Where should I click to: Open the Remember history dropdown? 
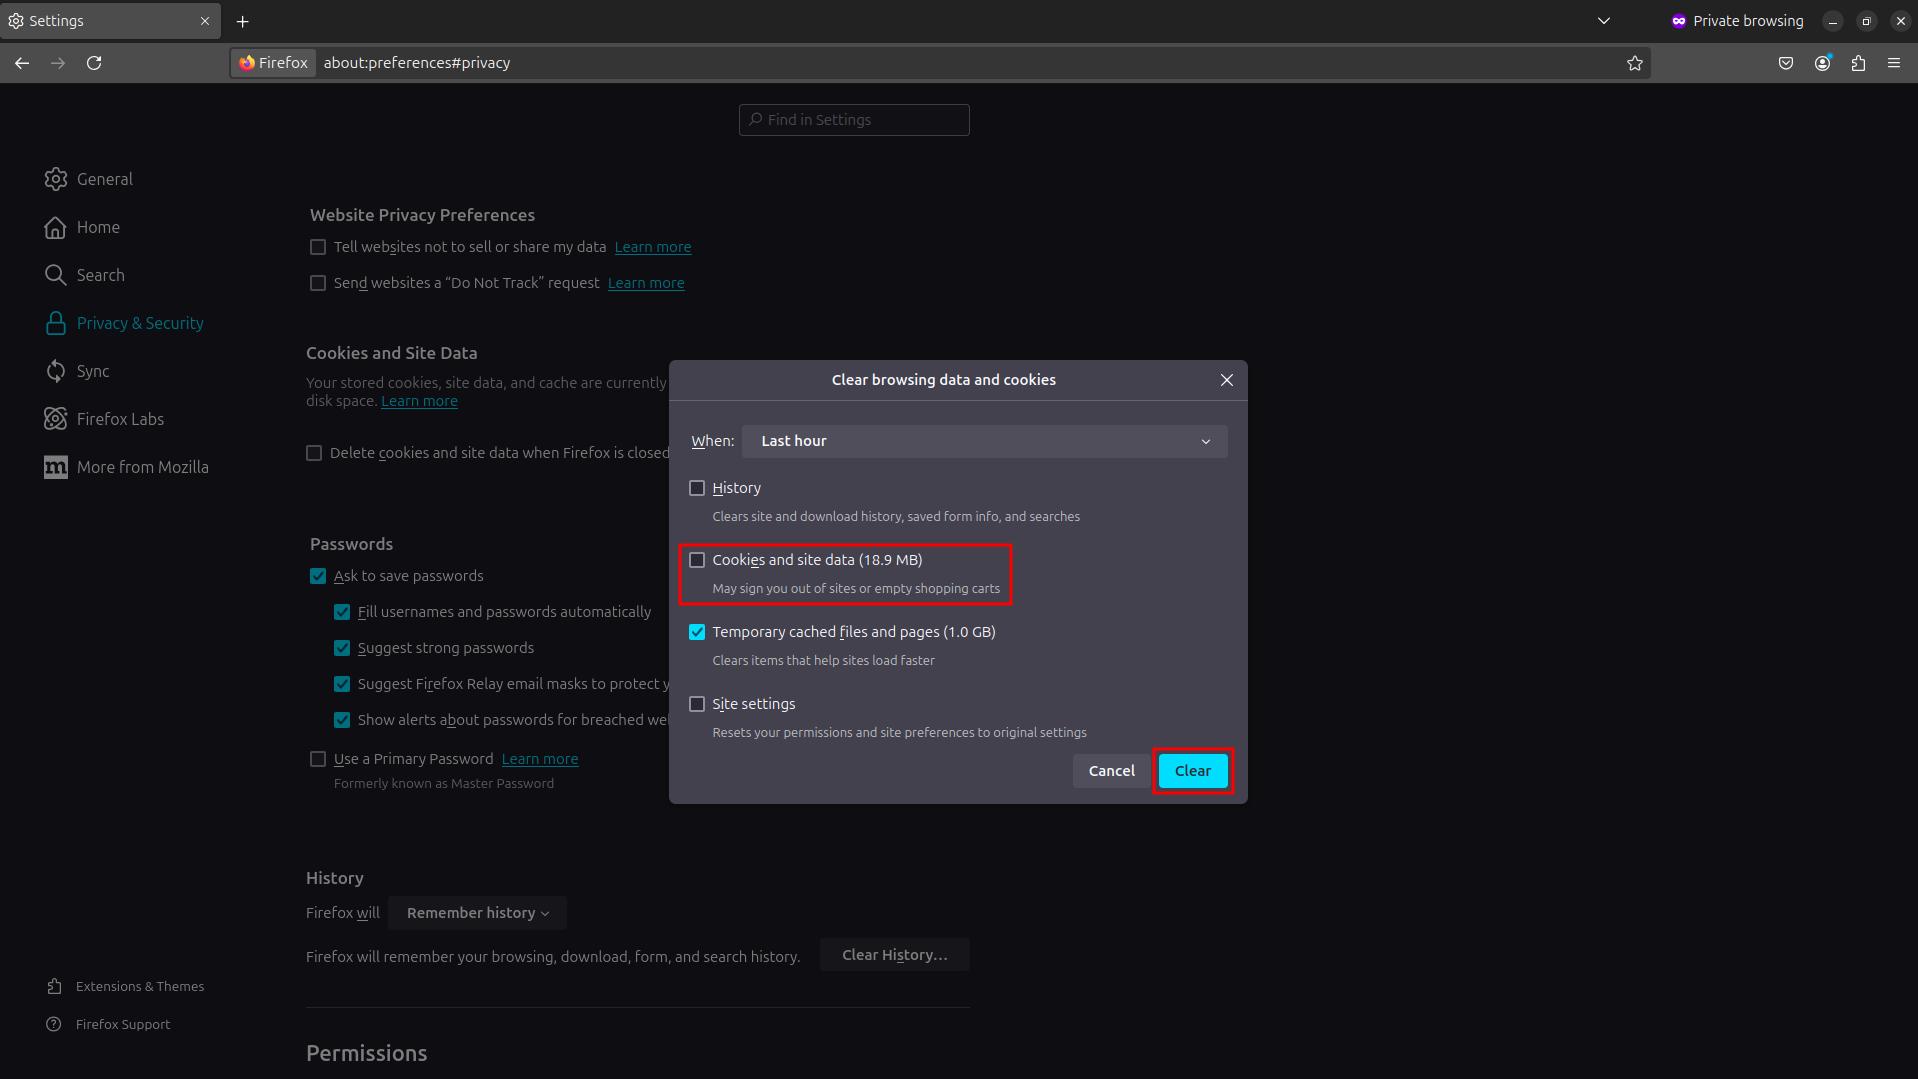(x=477, y=913)
